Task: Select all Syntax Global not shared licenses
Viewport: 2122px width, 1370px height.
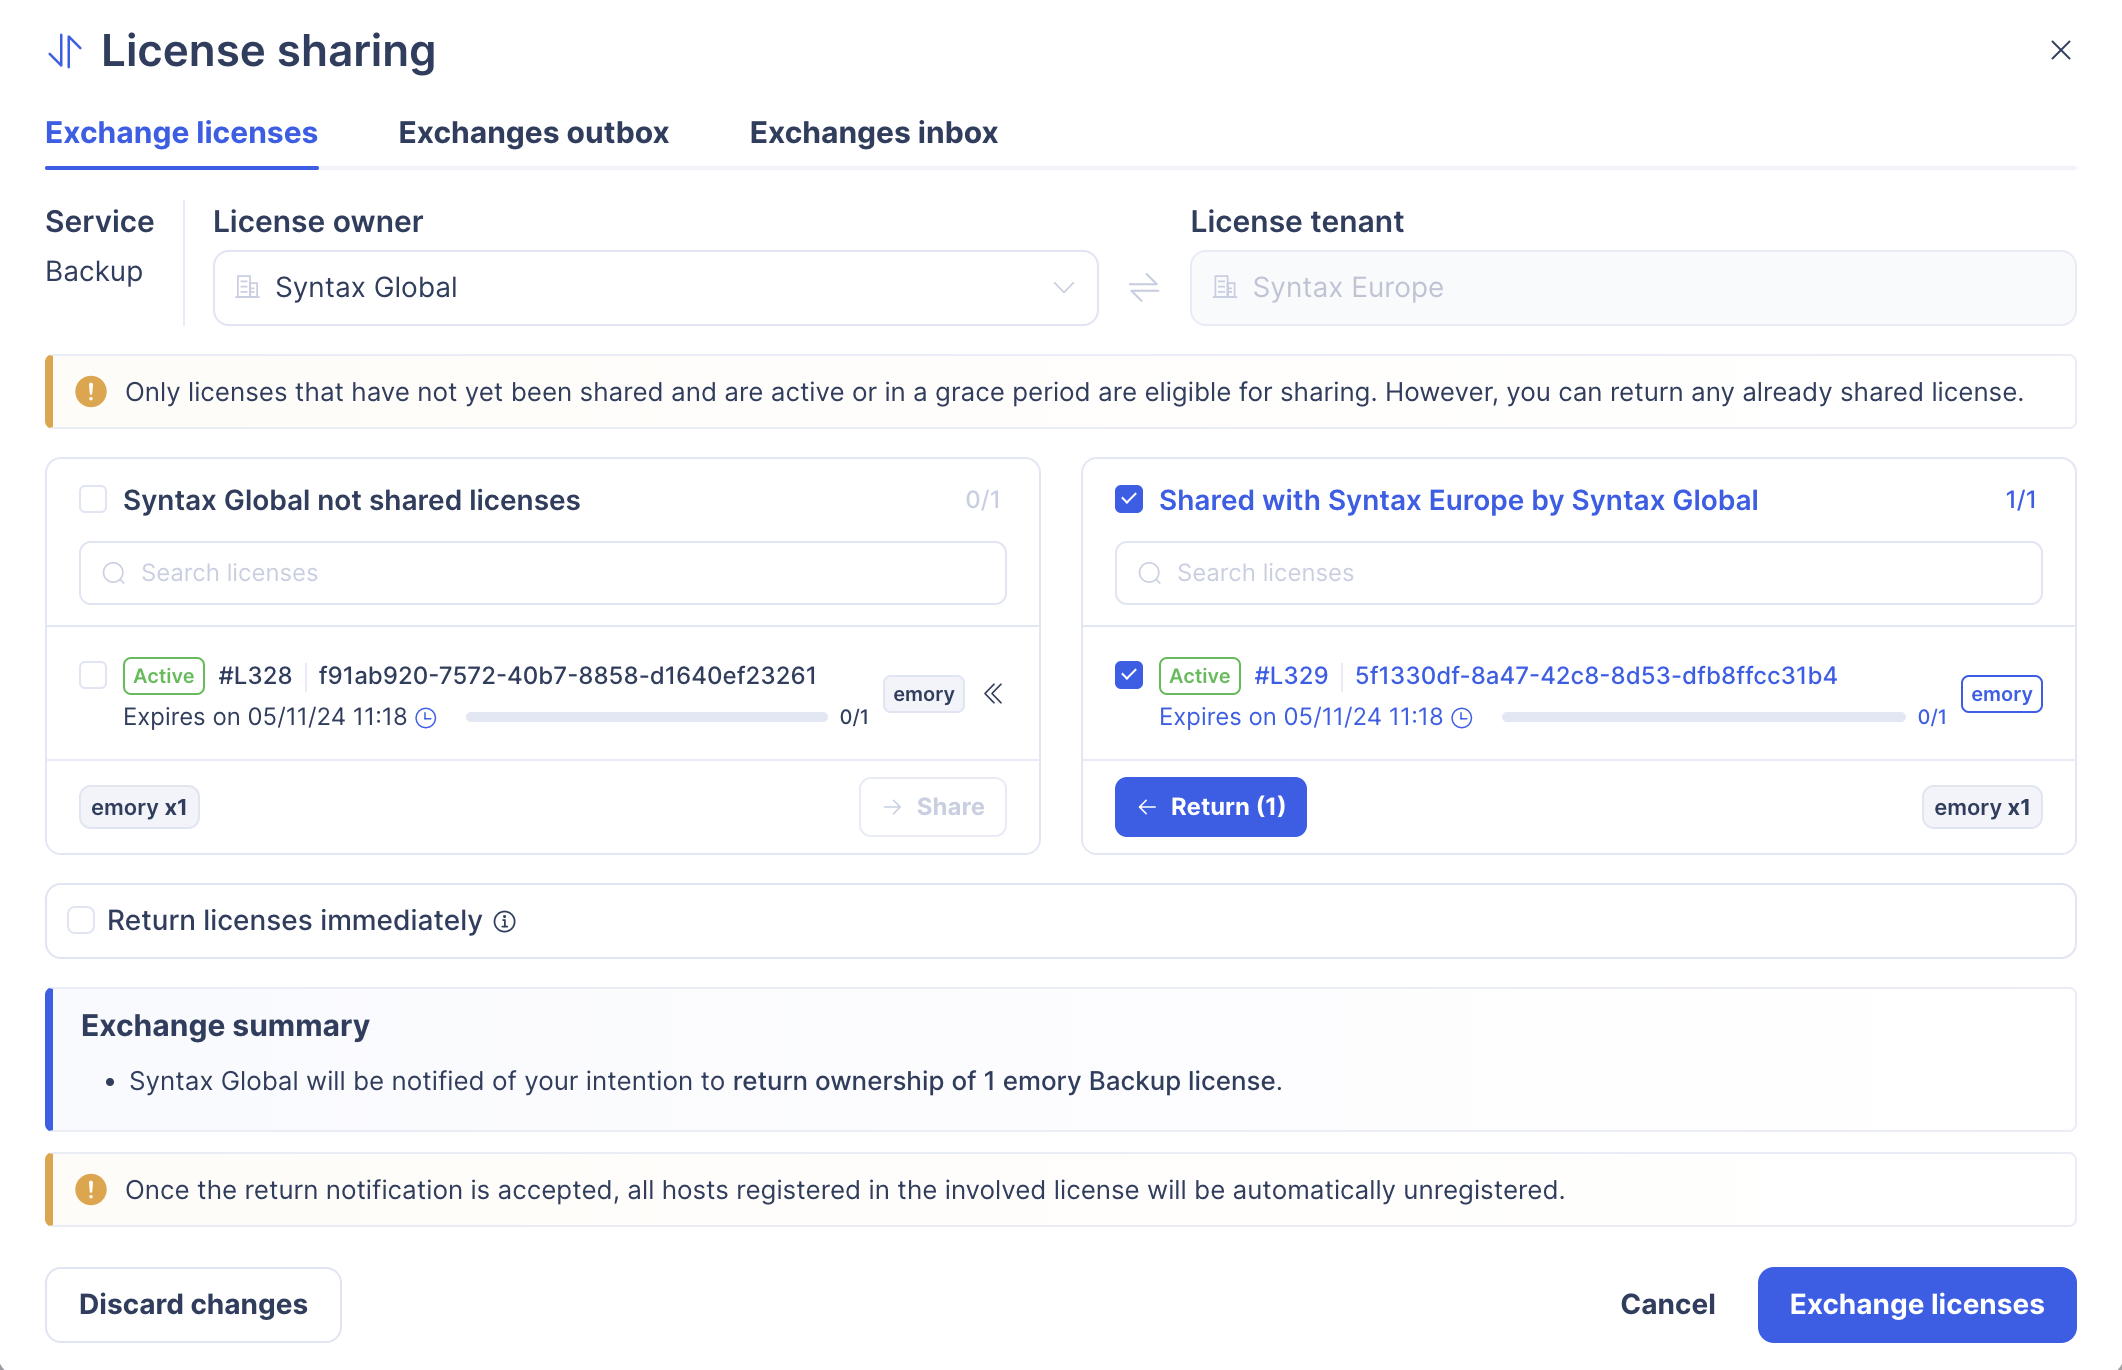Action: [93, 500]
